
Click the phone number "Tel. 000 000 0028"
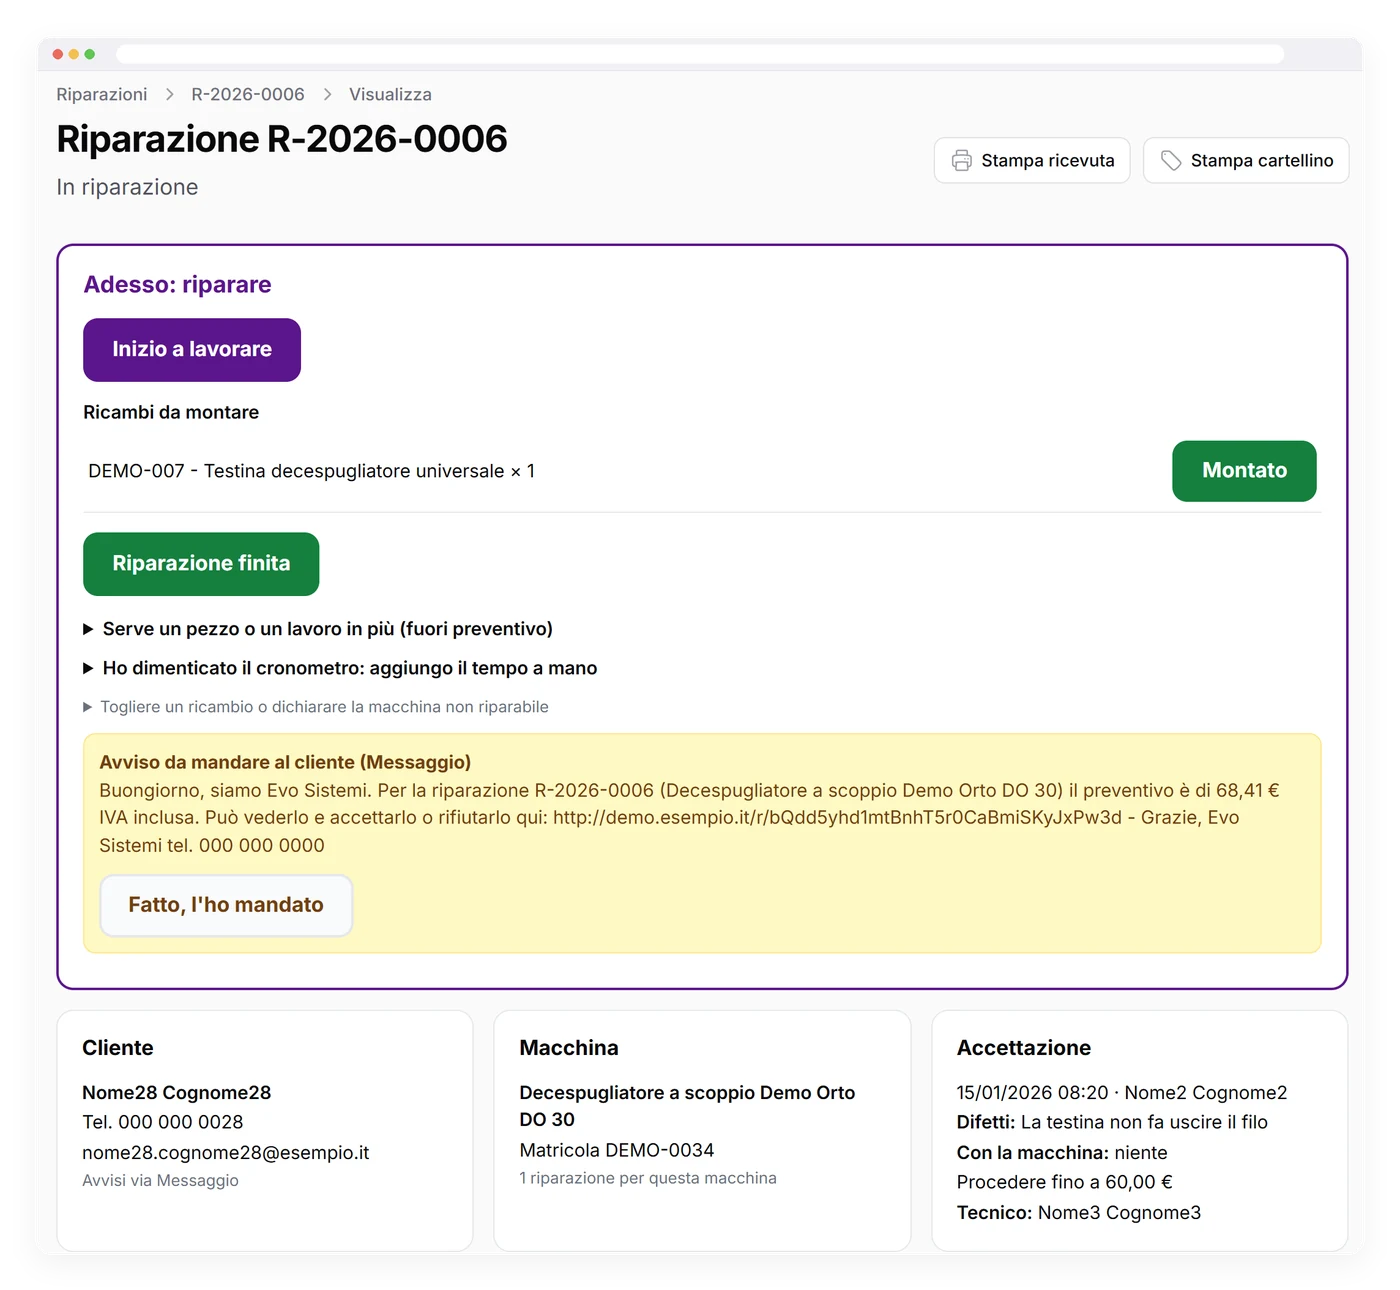[163, 1122]
